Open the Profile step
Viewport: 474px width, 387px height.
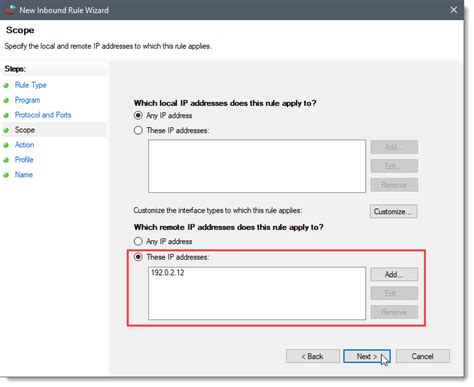[x=24, y=160]
